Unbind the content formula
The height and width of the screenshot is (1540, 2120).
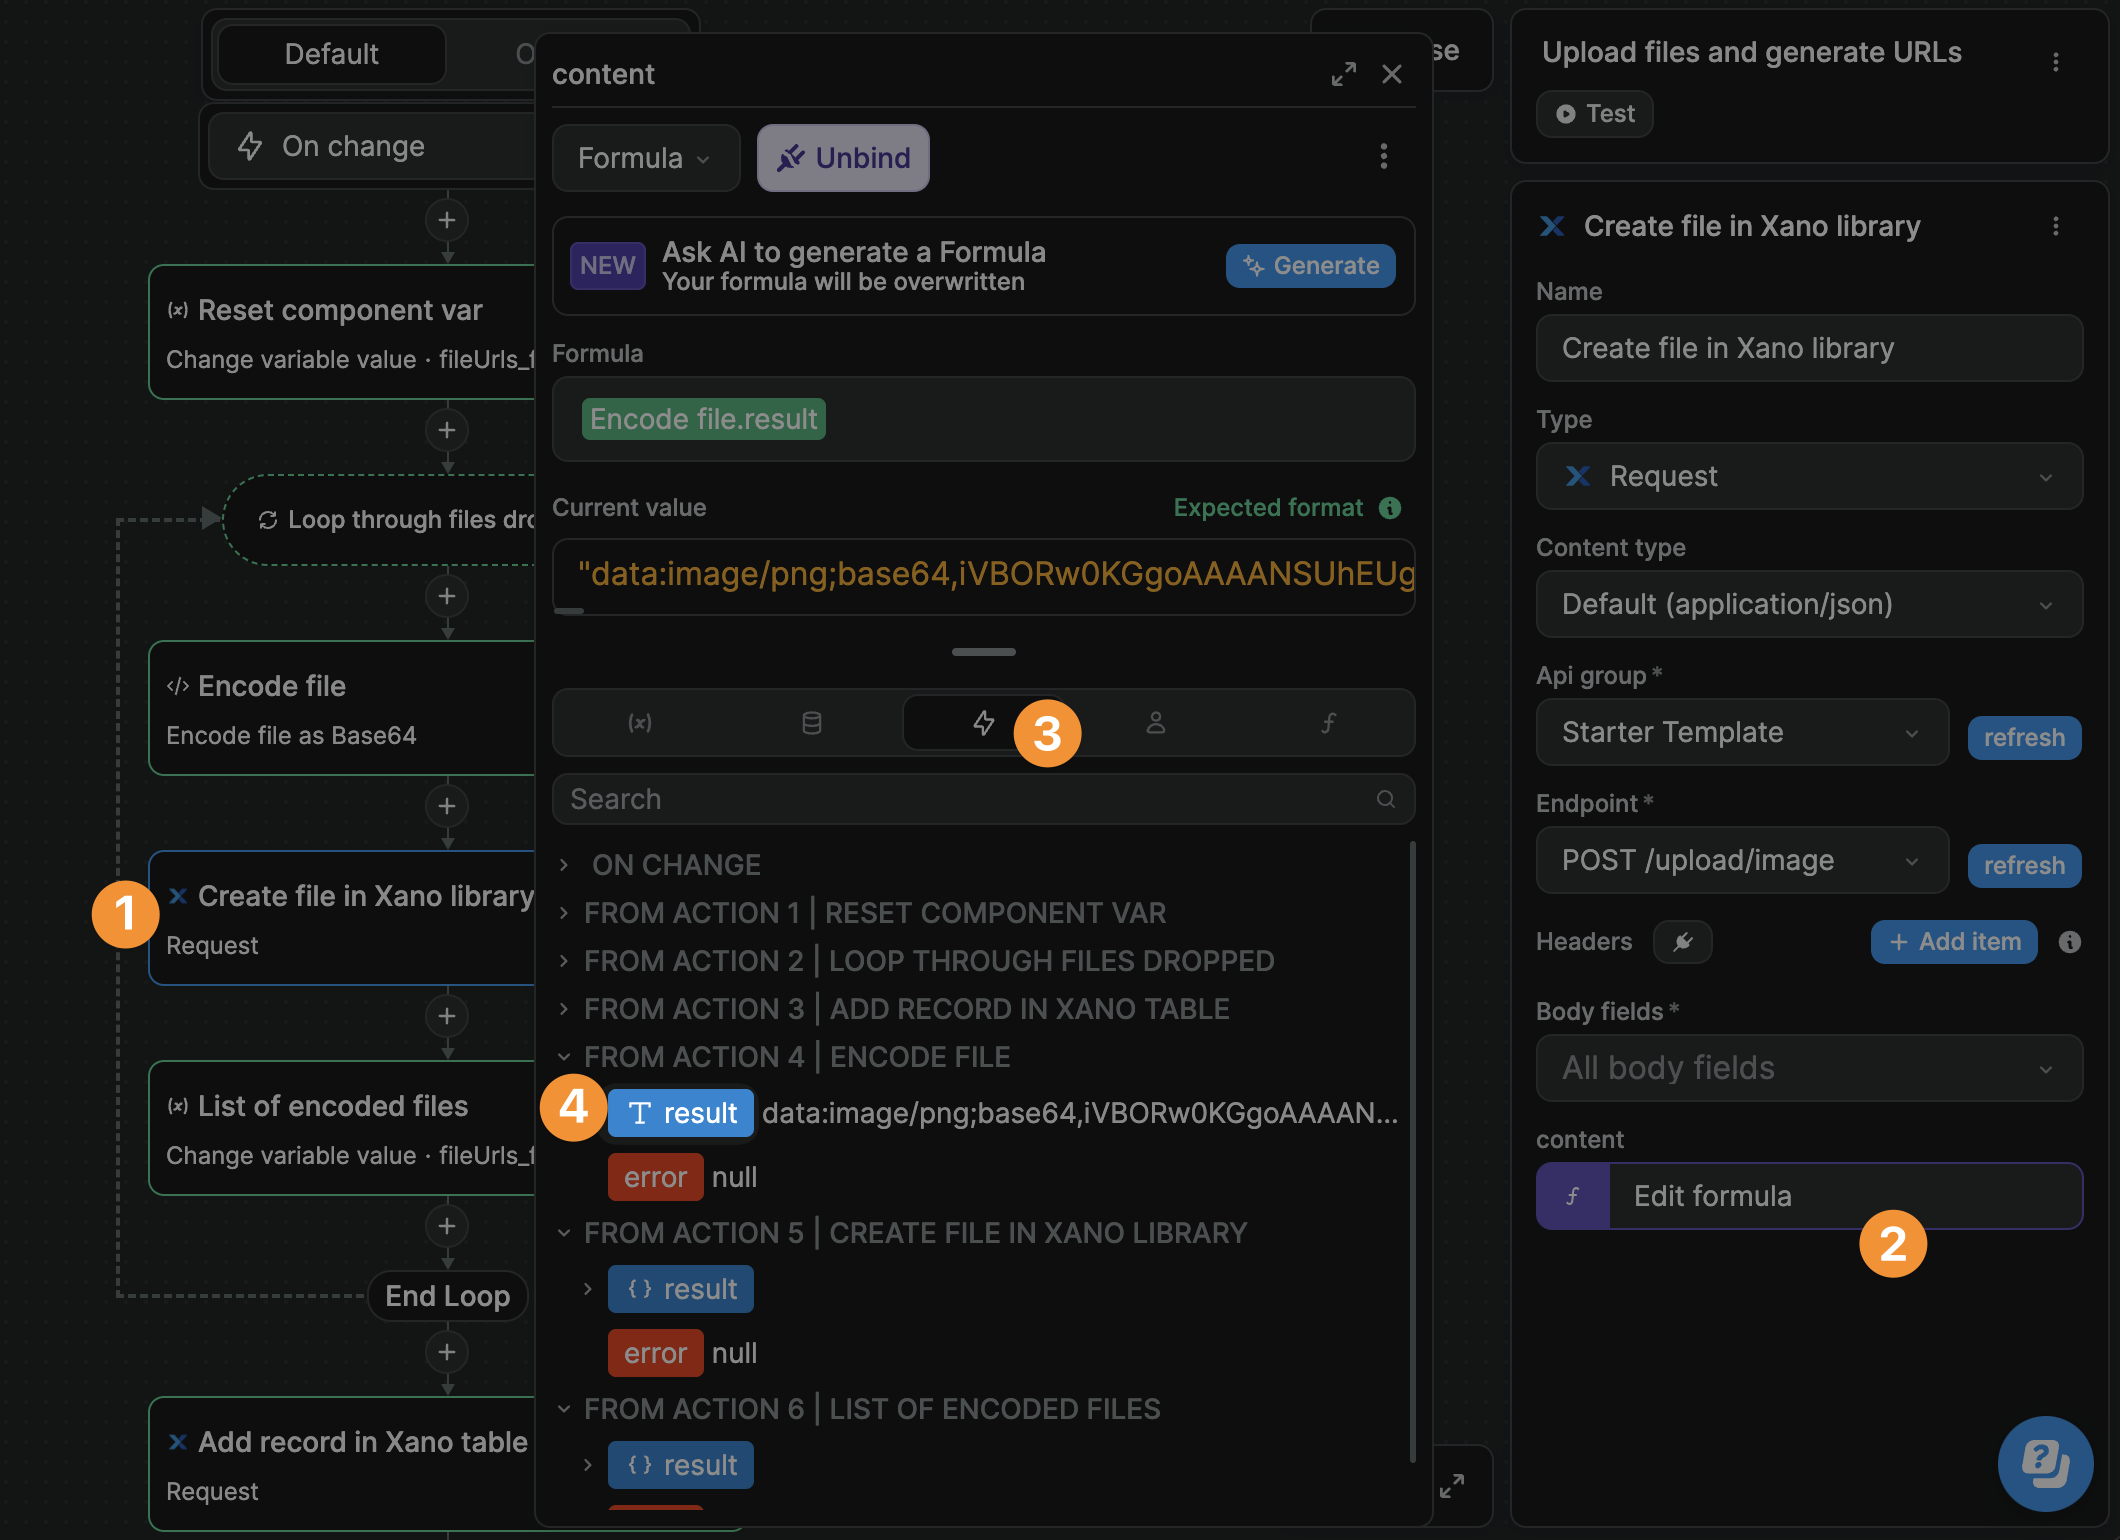[843, 158]
